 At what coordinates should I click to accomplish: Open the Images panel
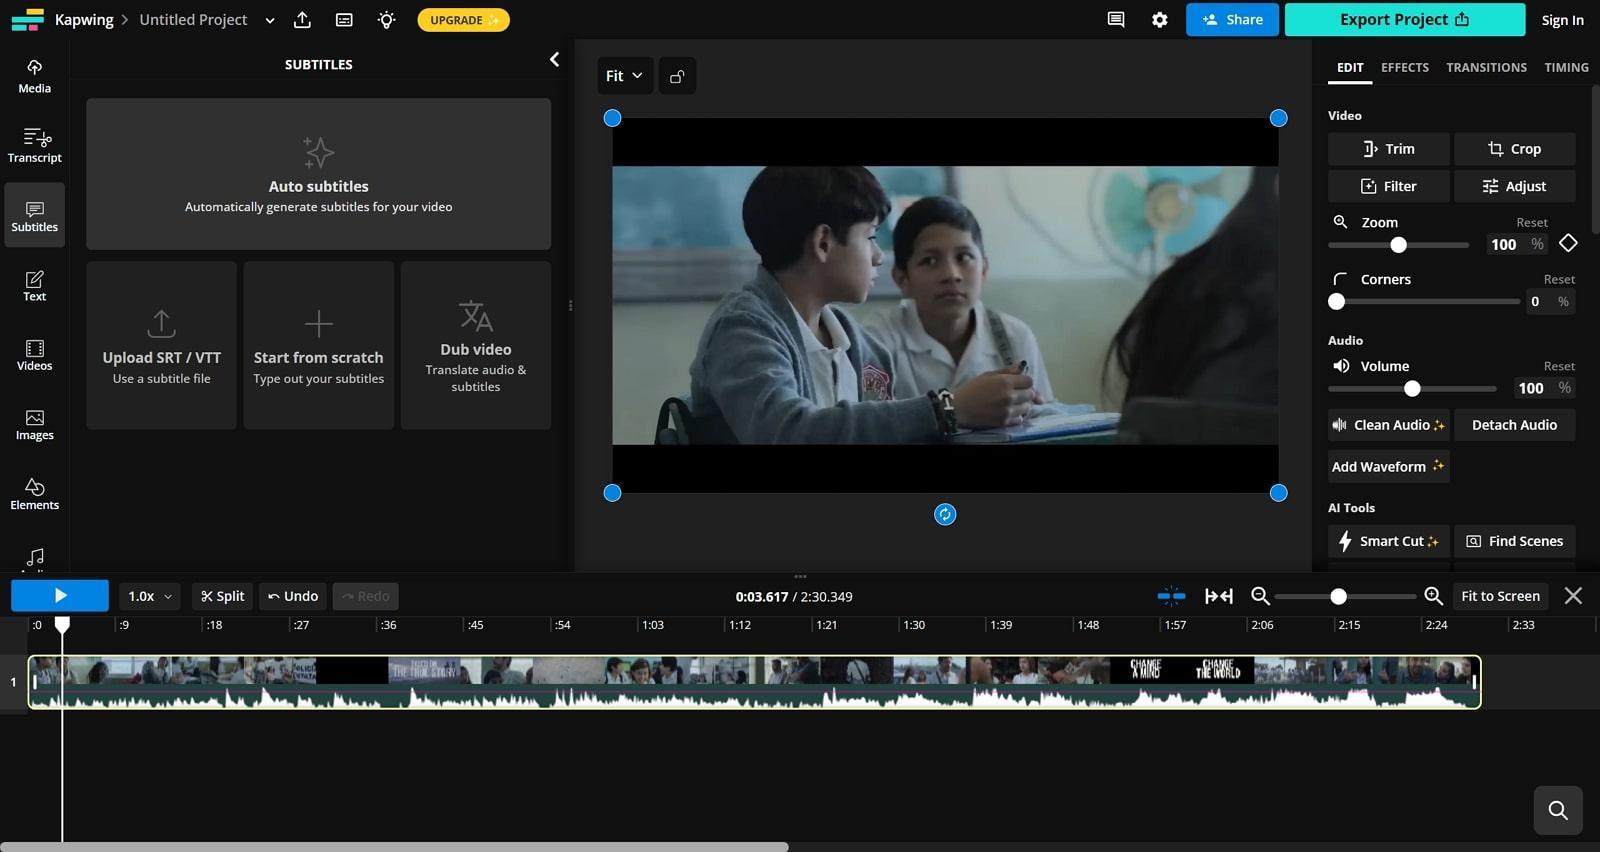point(34,424)
